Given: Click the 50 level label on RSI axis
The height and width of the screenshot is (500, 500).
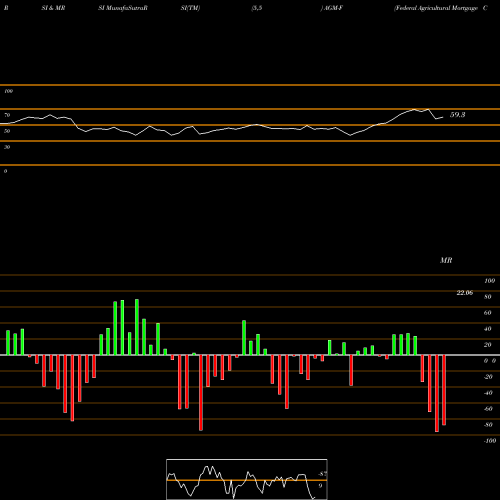Looking at the screenshot, I should tap(7, 131).
